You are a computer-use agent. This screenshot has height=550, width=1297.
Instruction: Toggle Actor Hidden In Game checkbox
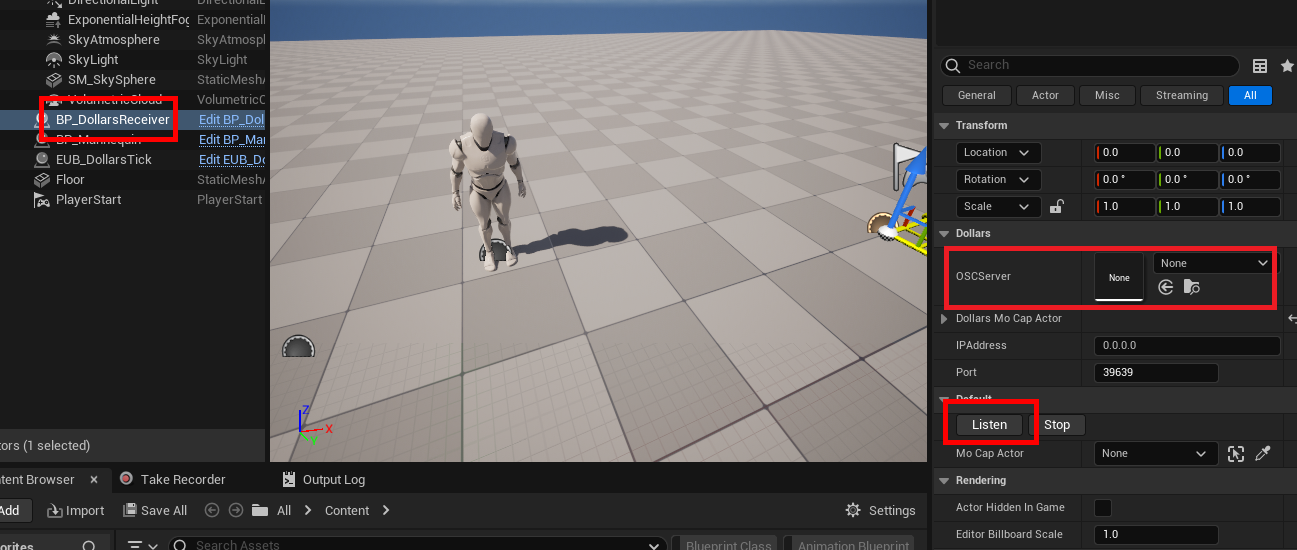click(x=1103, y=507)
